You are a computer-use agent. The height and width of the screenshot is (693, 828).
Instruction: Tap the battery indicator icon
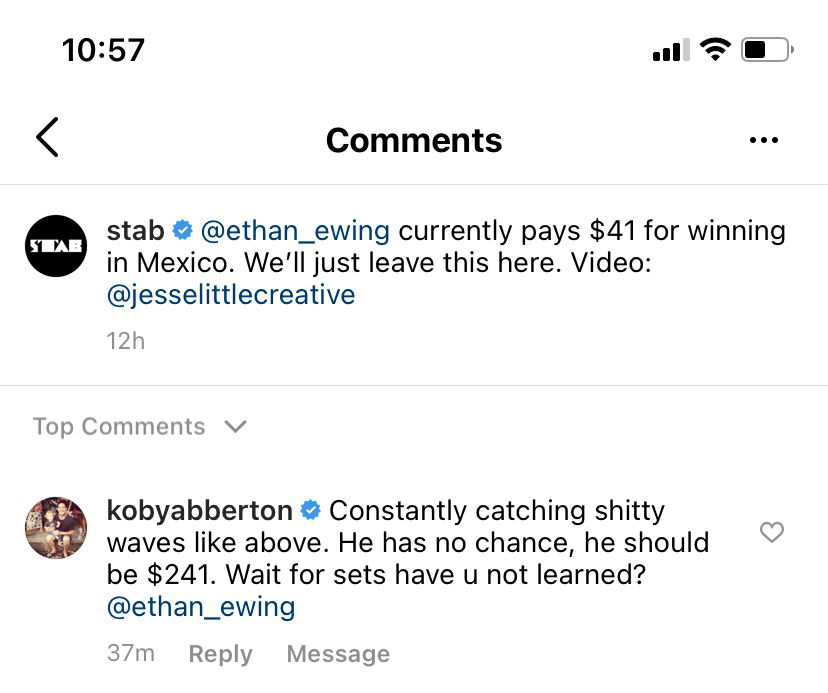coord(767,49)
